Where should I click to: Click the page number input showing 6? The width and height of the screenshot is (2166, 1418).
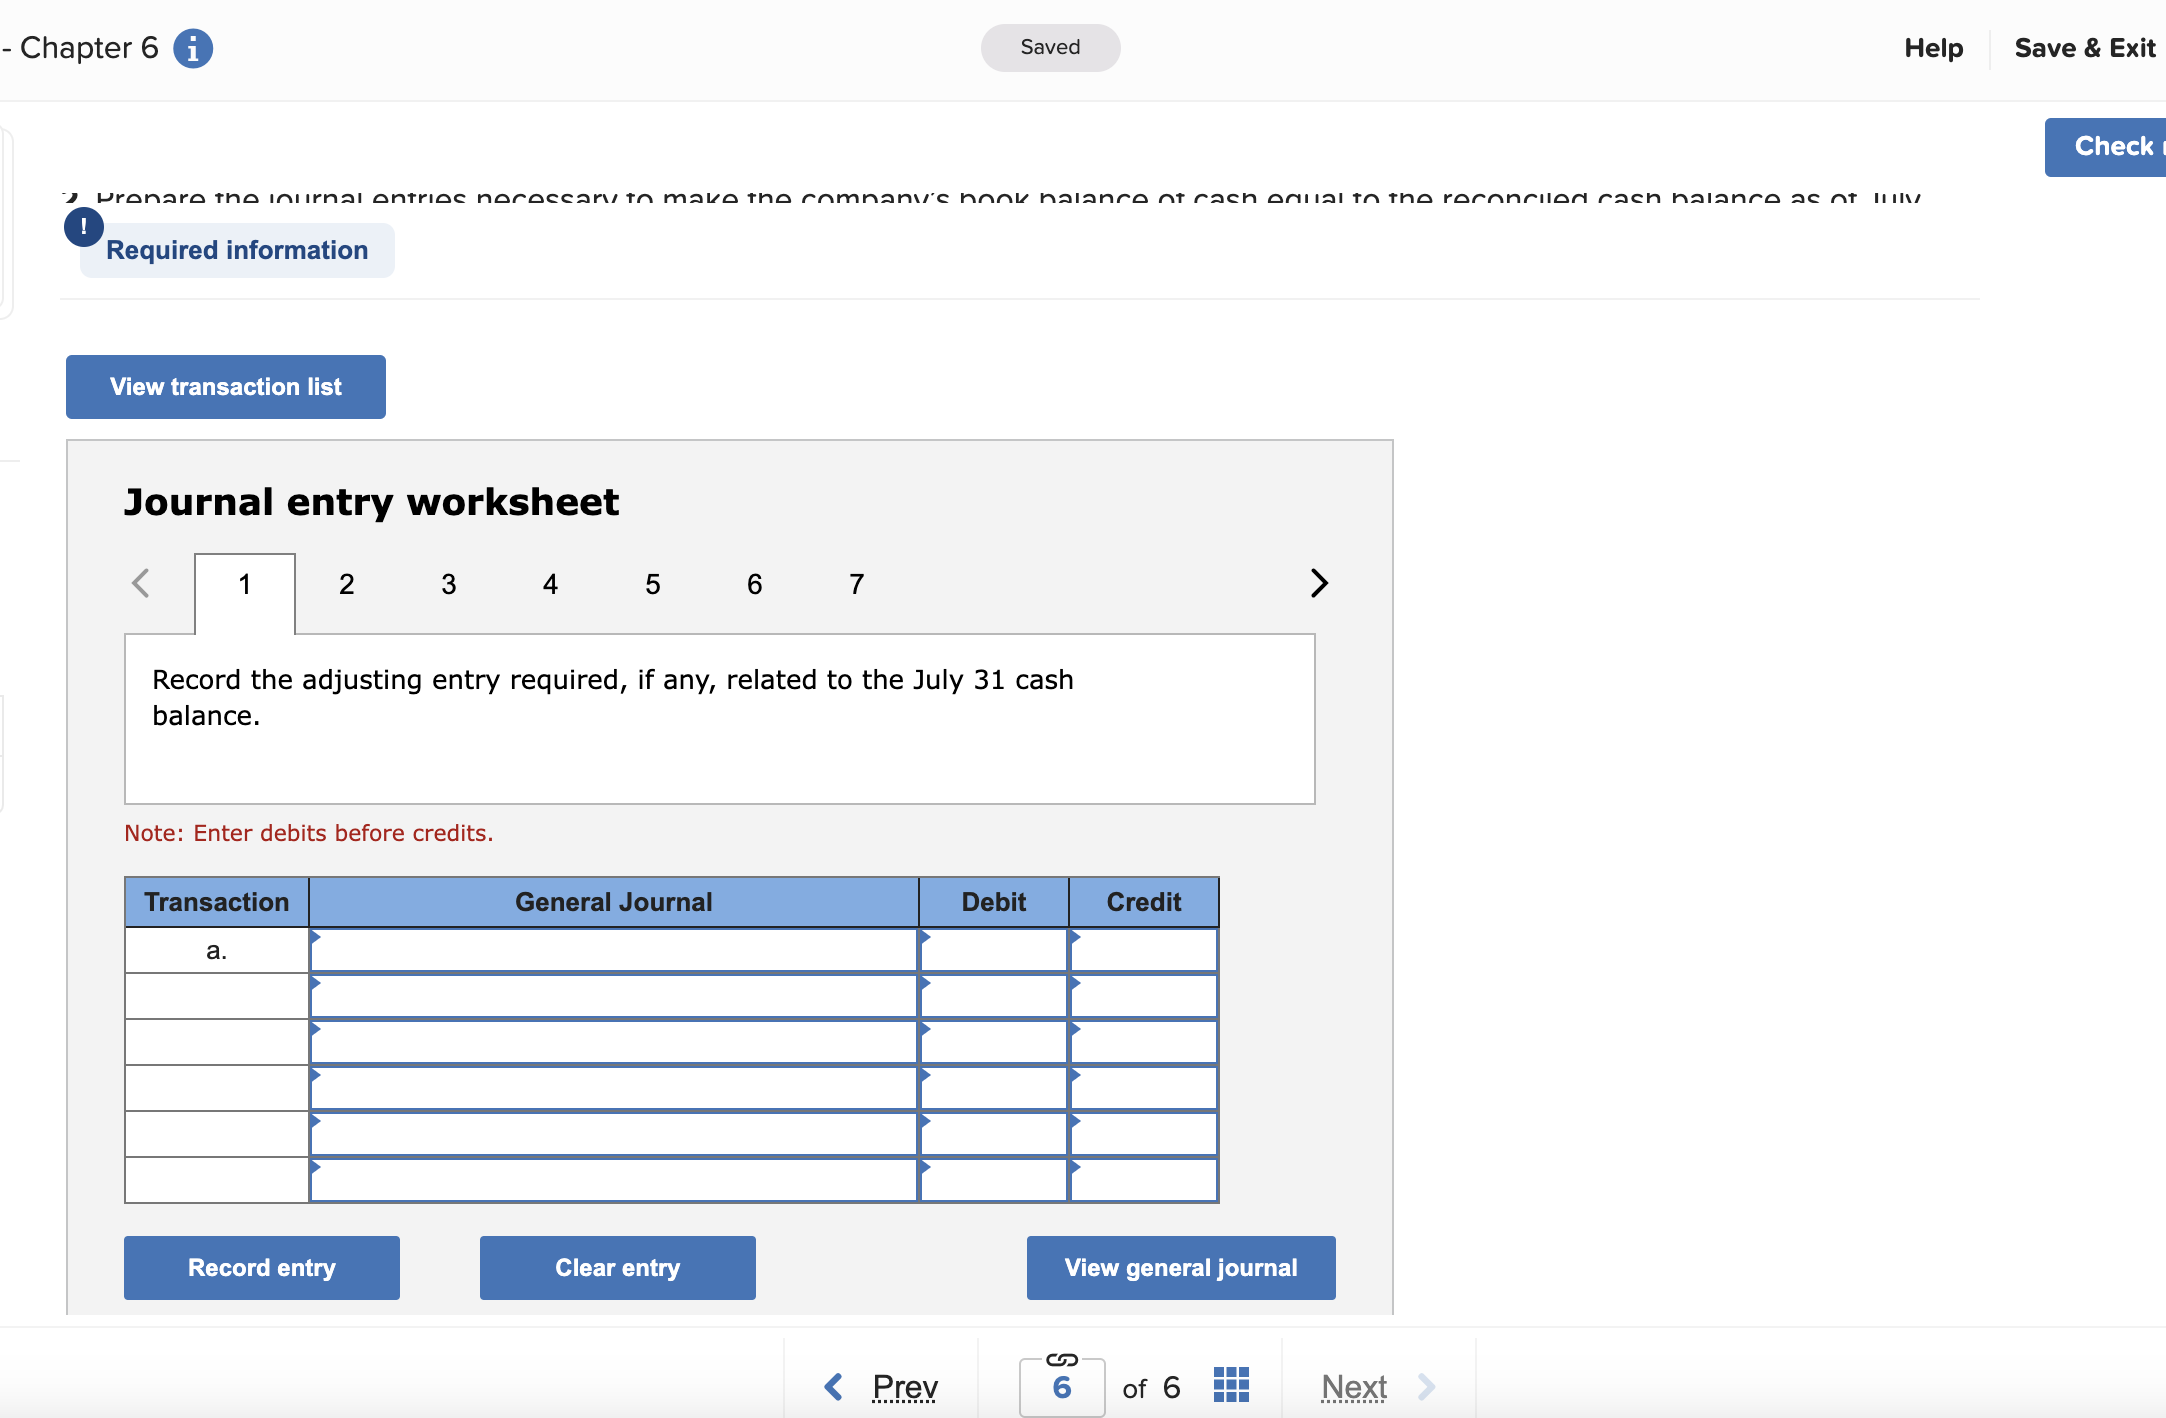tap(1061, 1387)
